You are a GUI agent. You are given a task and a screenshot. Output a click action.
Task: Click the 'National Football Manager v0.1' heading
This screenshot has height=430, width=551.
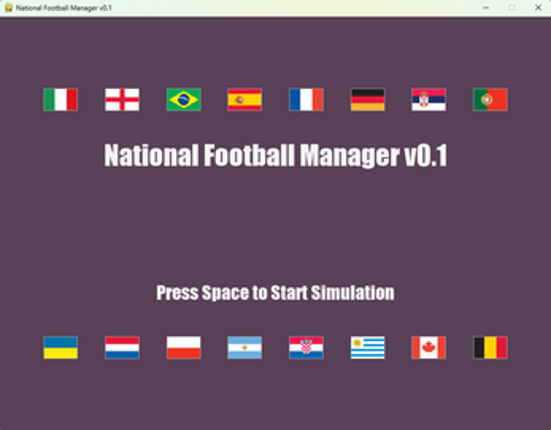pyautogui.click(x=276, y=155)
